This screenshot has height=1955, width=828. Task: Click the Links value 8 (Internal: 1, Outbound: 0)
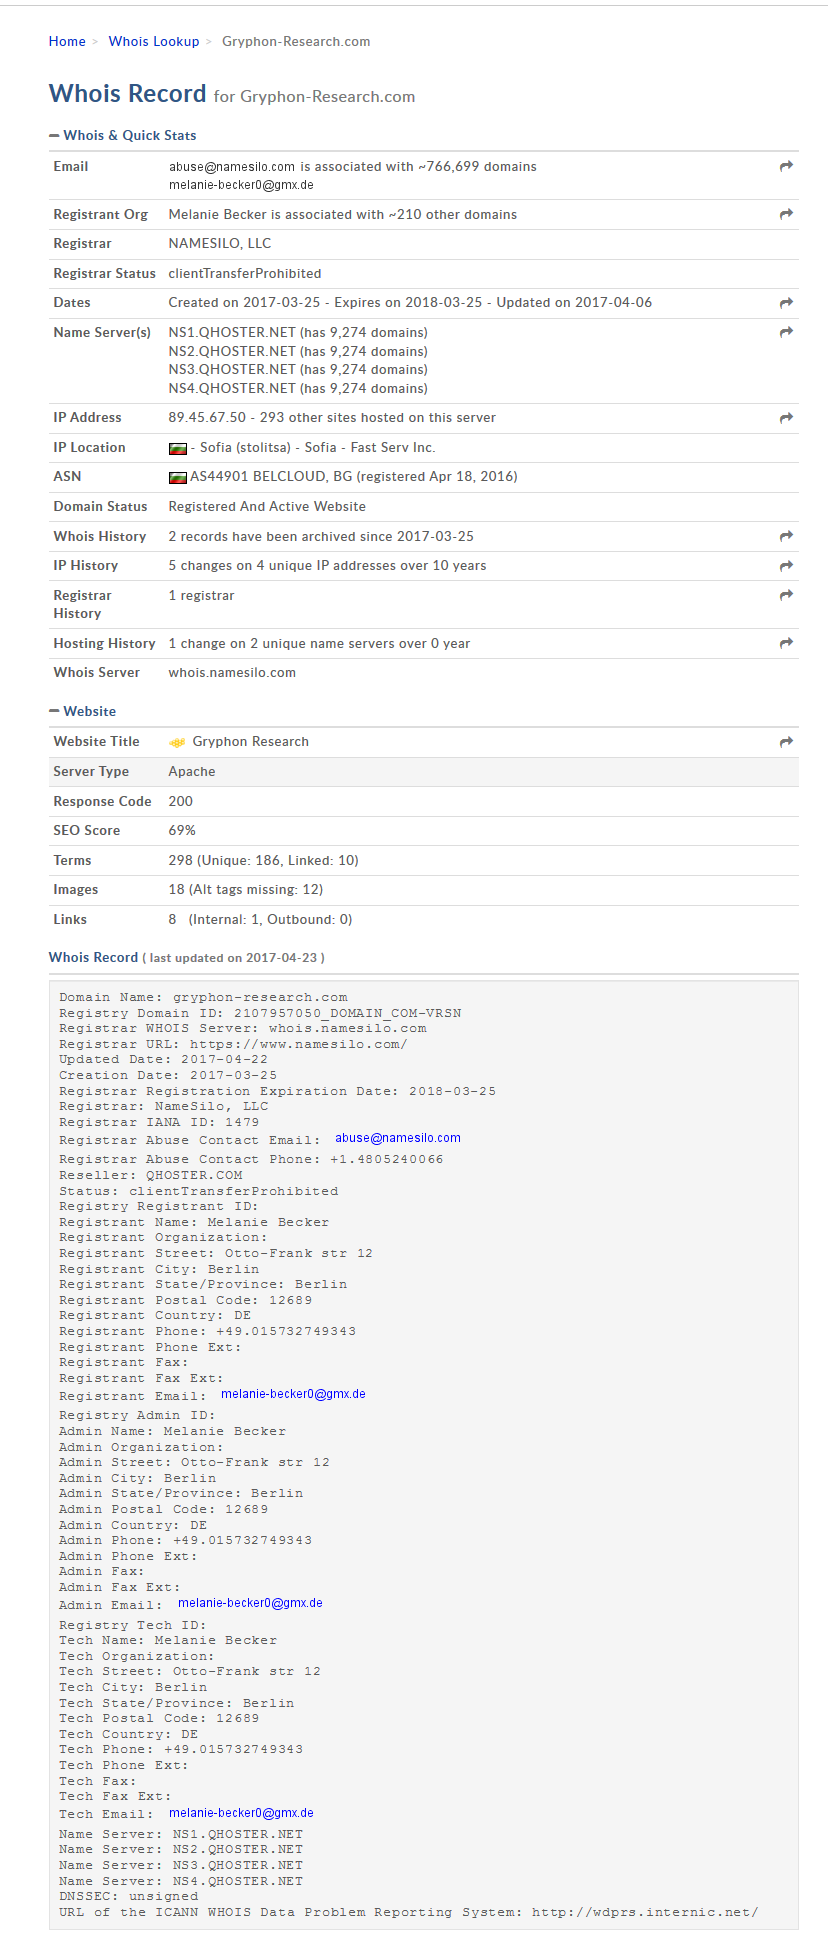click(260, 919)
